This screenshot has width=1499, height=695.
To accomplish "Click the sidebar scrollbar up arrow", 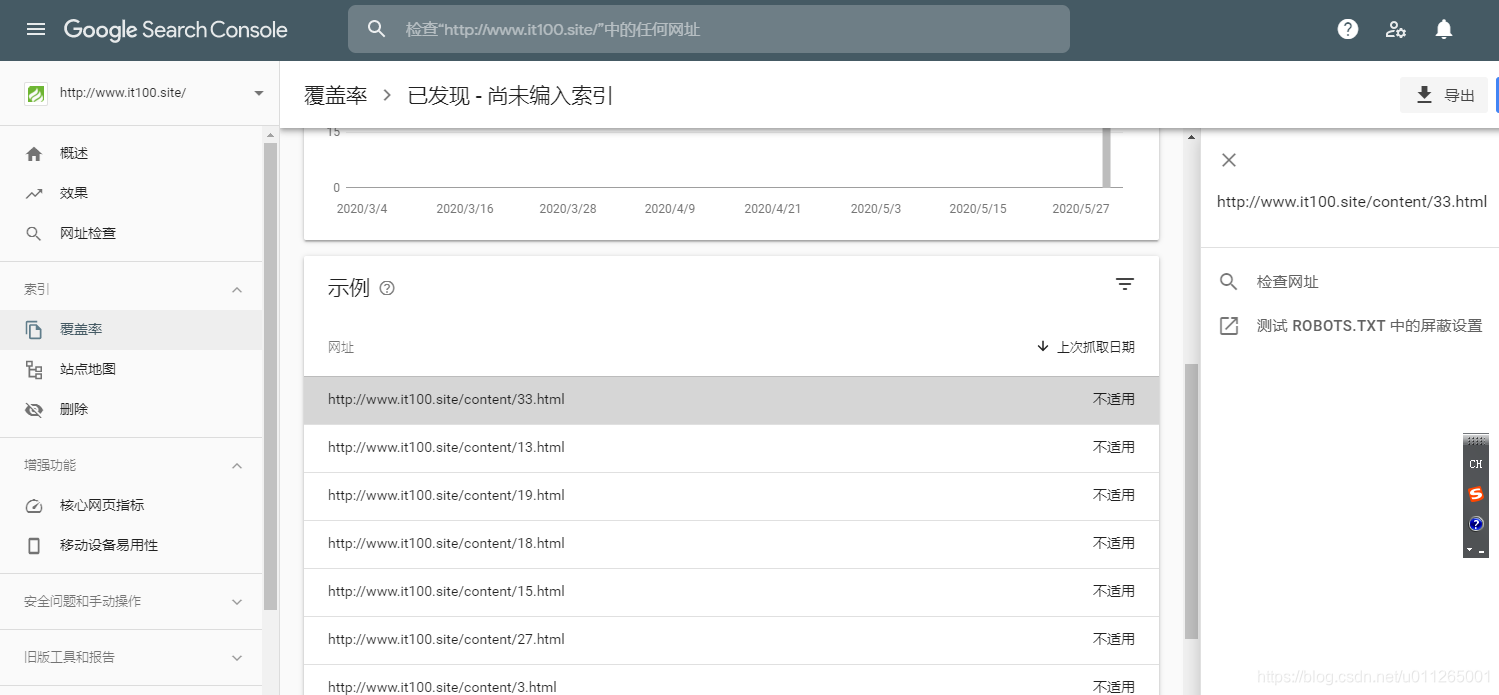I will [270, 134].
